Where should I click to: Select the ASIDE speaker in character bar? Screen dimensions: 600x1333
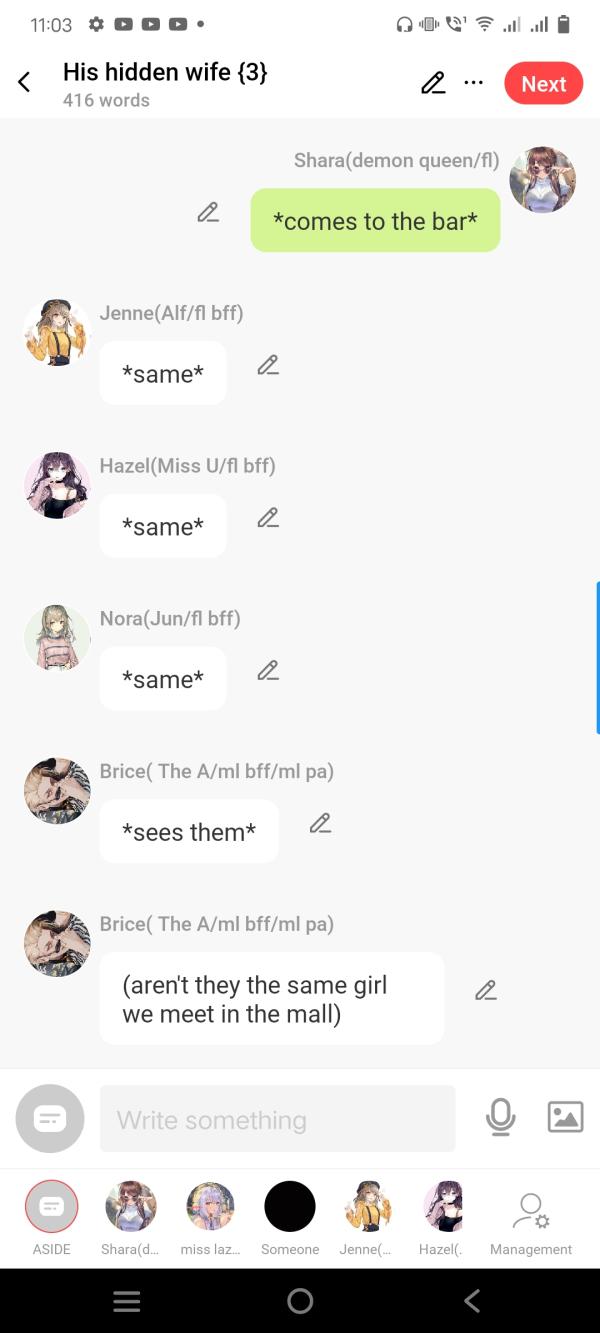pos(51,1218)
